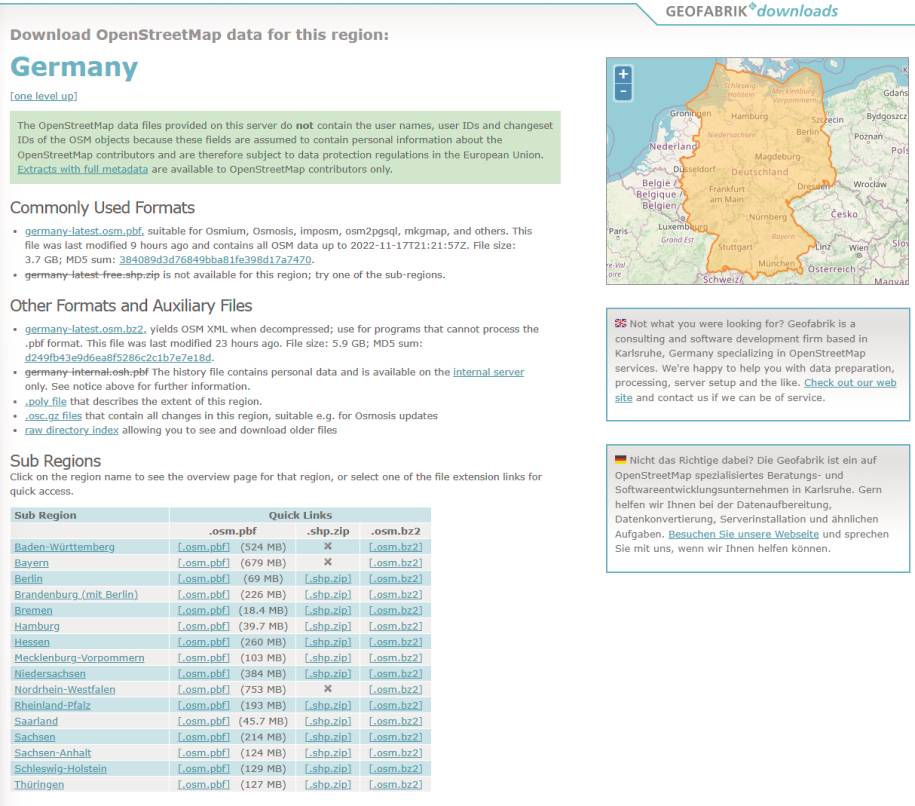Open the Thüringen region page
Viewport: 915px width, 806px height.
click(39, 785)
